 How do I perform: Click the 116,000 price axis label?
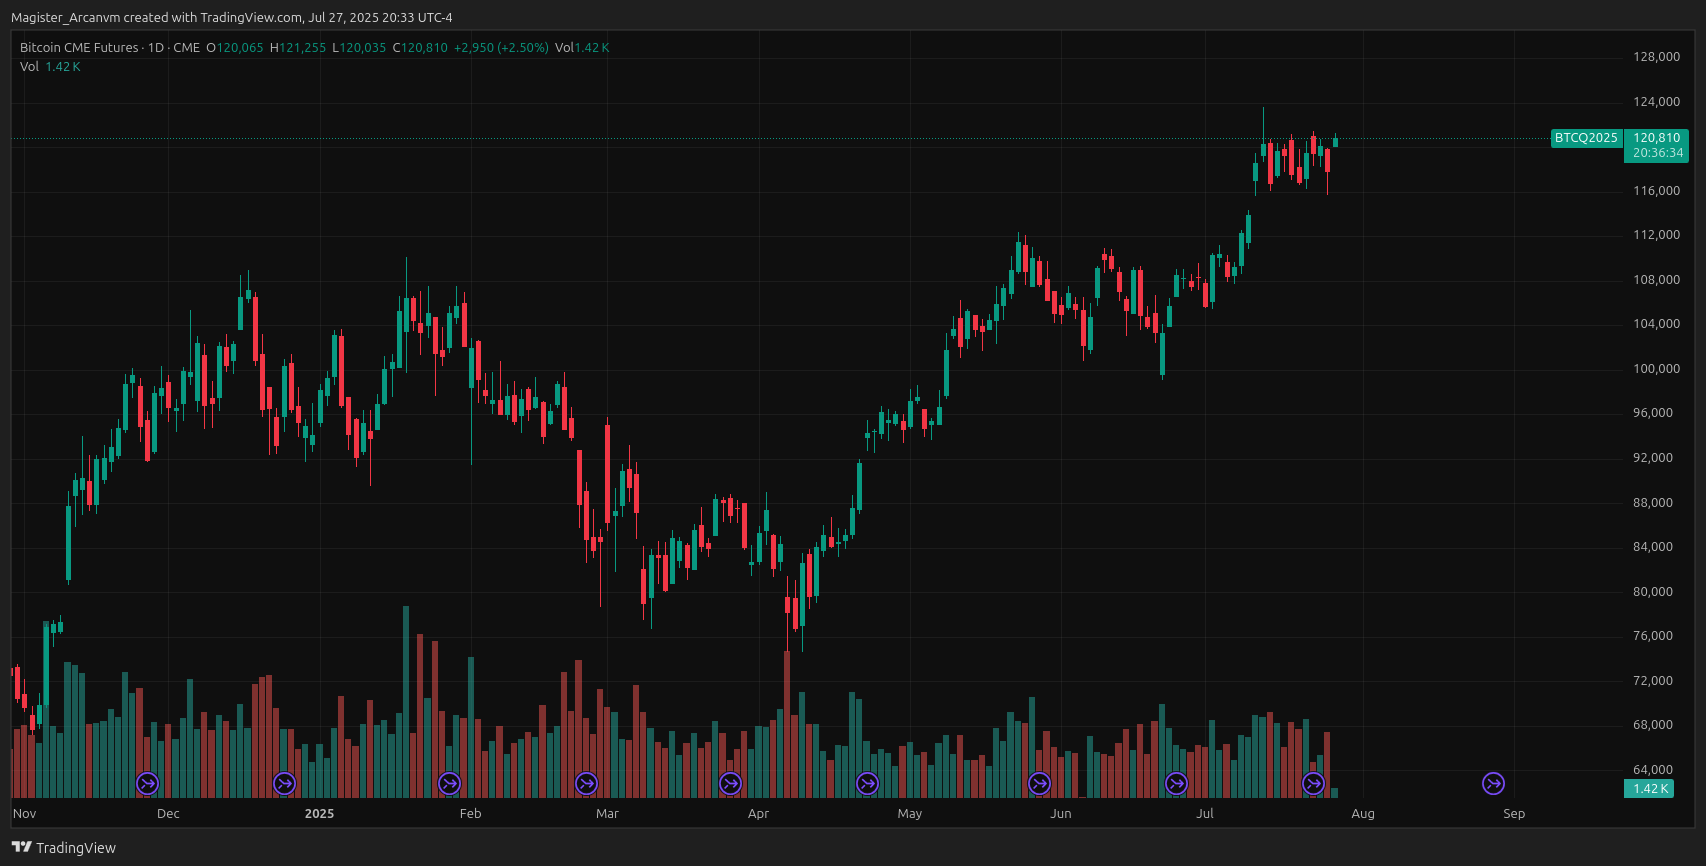pyautogui.click(x=1657, y=191)
